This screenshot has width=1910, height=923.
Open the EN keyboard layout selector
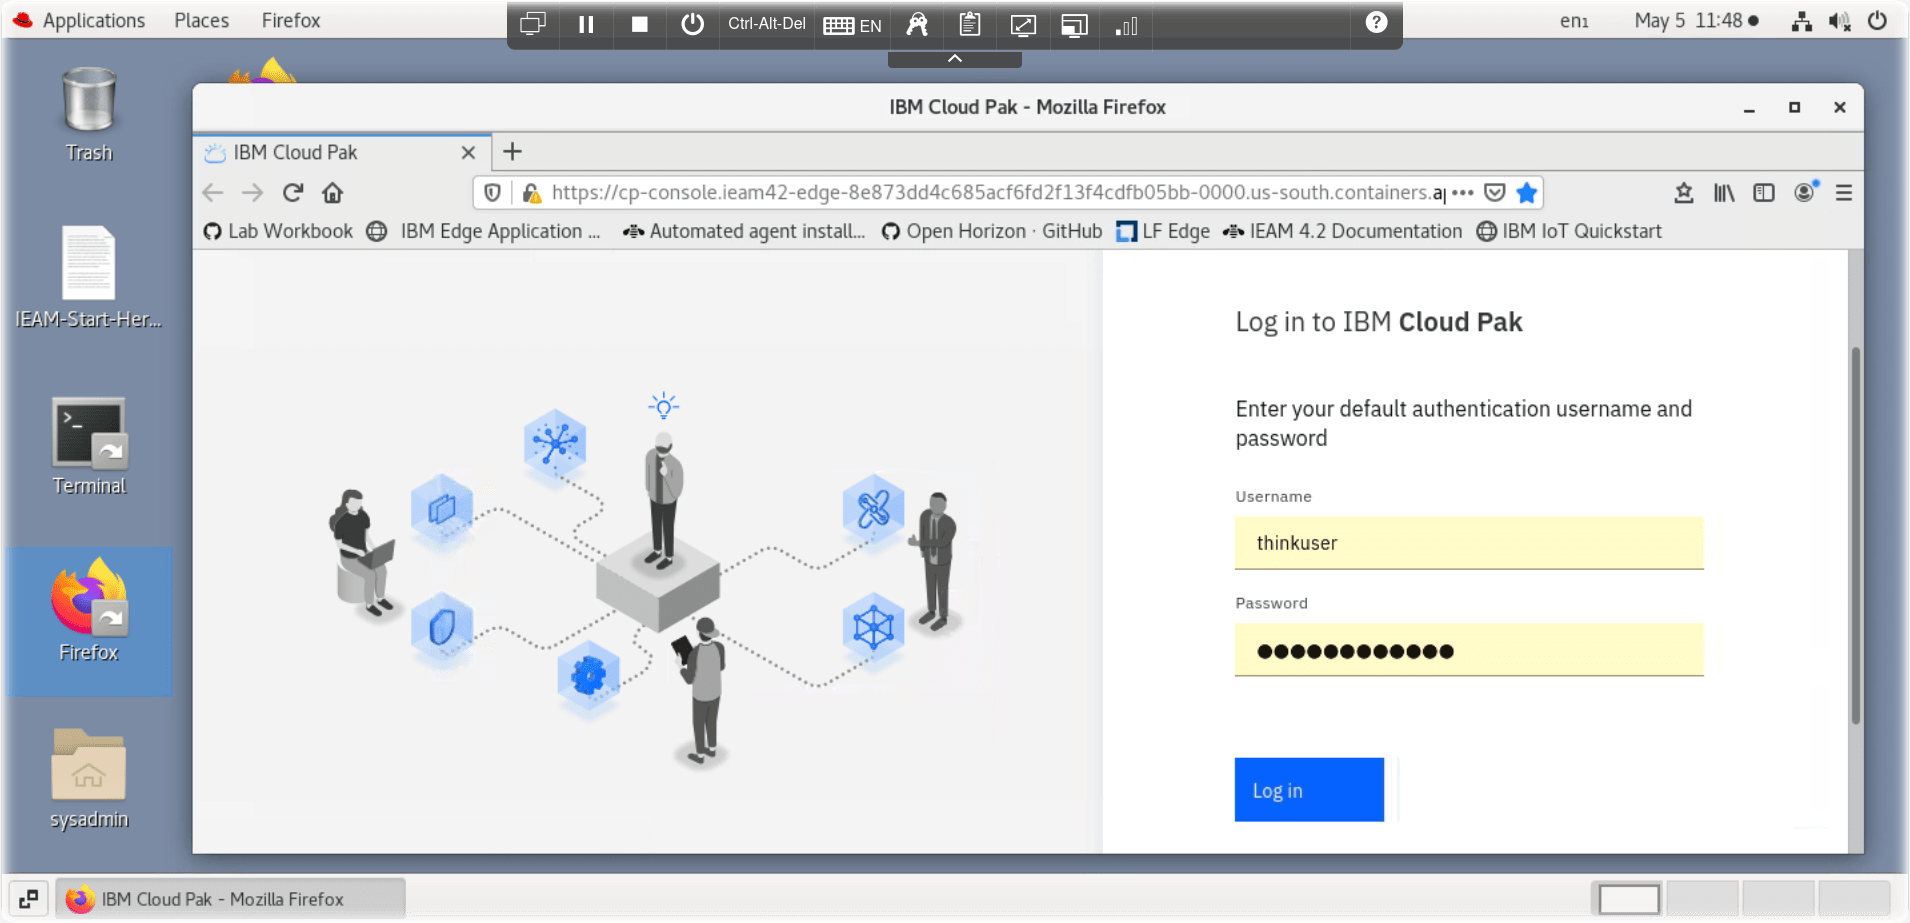click(852, 25)
